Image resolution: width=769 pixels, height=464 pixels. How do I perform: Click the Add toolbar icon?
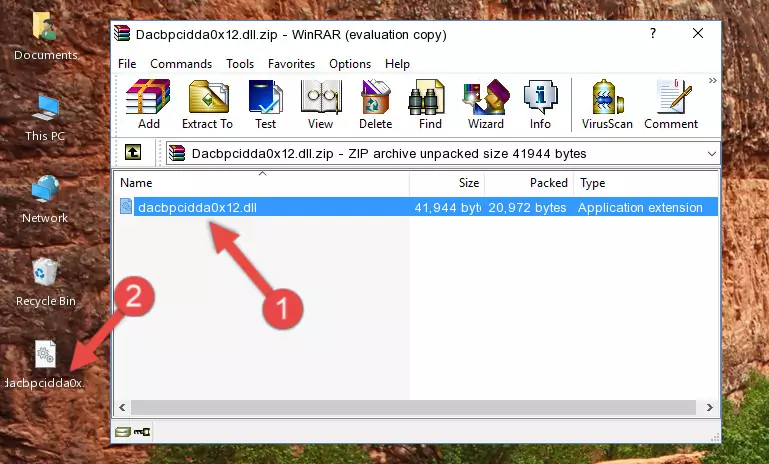coord(148,104)
